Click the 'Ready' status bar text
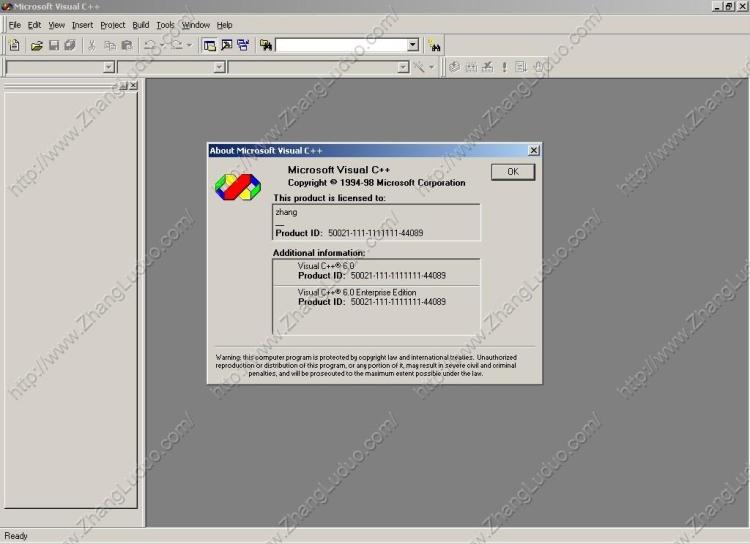 16,536
